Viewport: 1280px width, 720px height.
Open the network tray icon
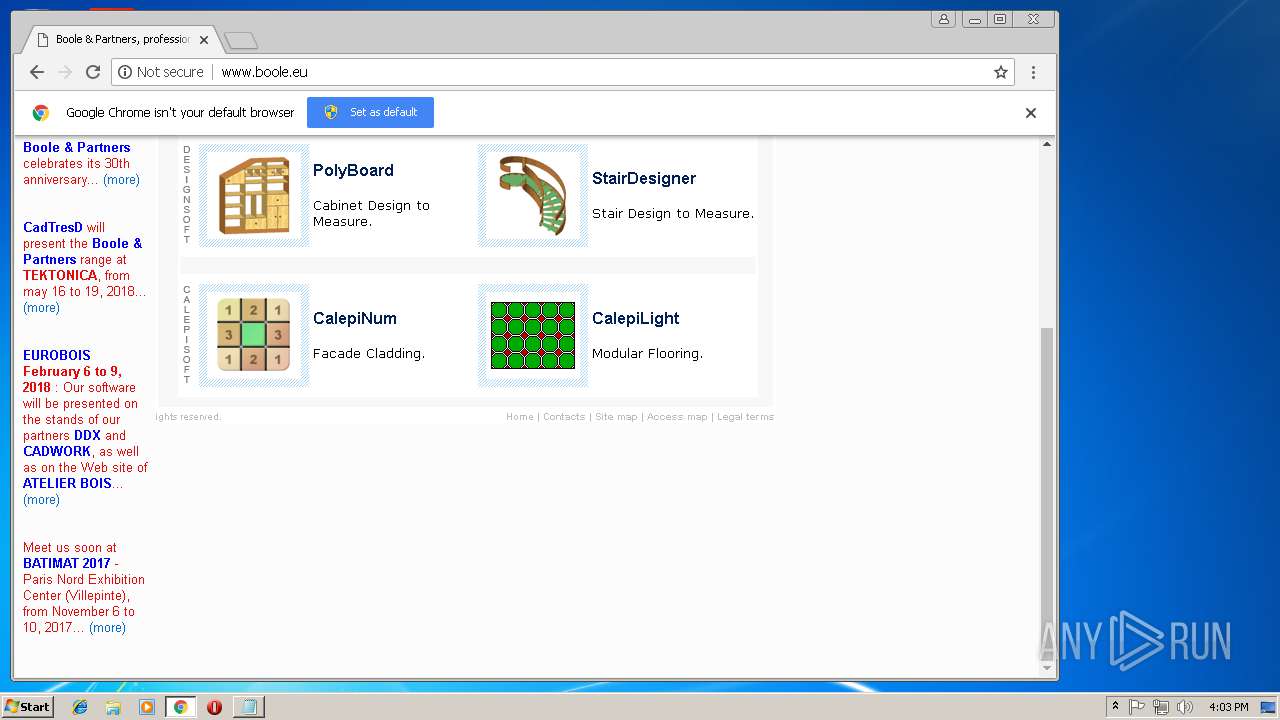click(1161, 707)
